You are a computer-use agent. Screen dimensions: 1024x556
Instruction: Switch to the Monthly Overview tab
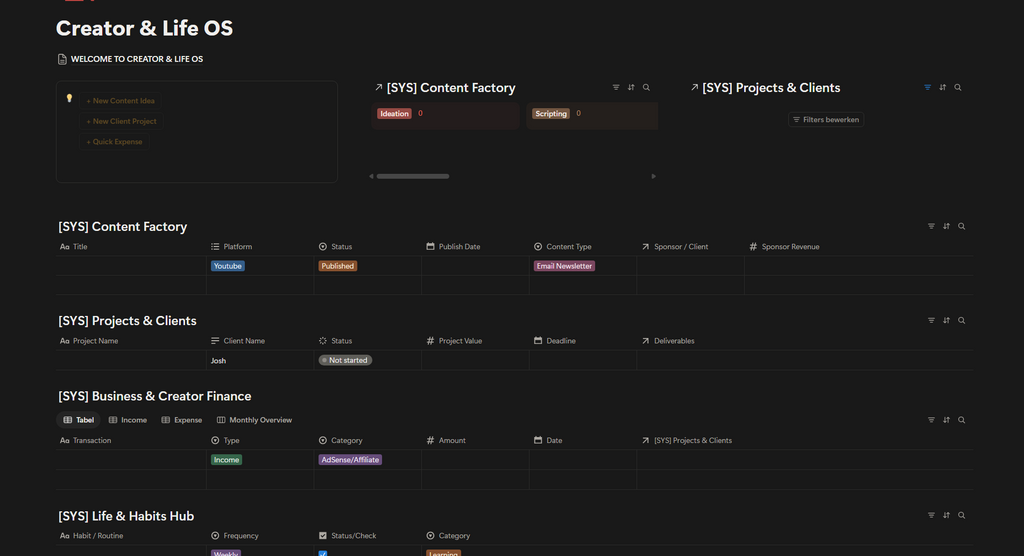pyautogui.click(x=255, y=420)
